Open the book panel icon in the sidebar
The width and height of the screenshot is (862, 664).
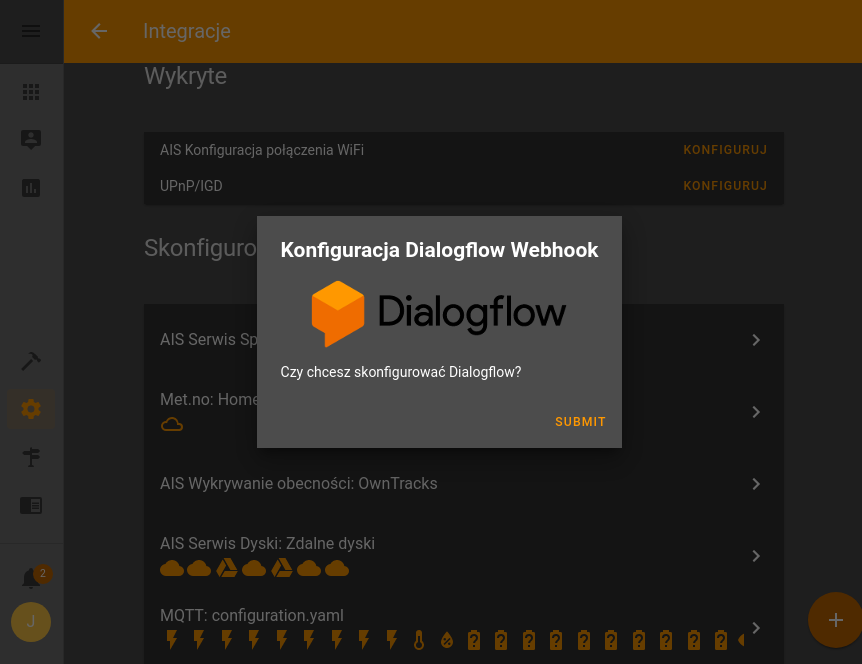tap(31, 505)
